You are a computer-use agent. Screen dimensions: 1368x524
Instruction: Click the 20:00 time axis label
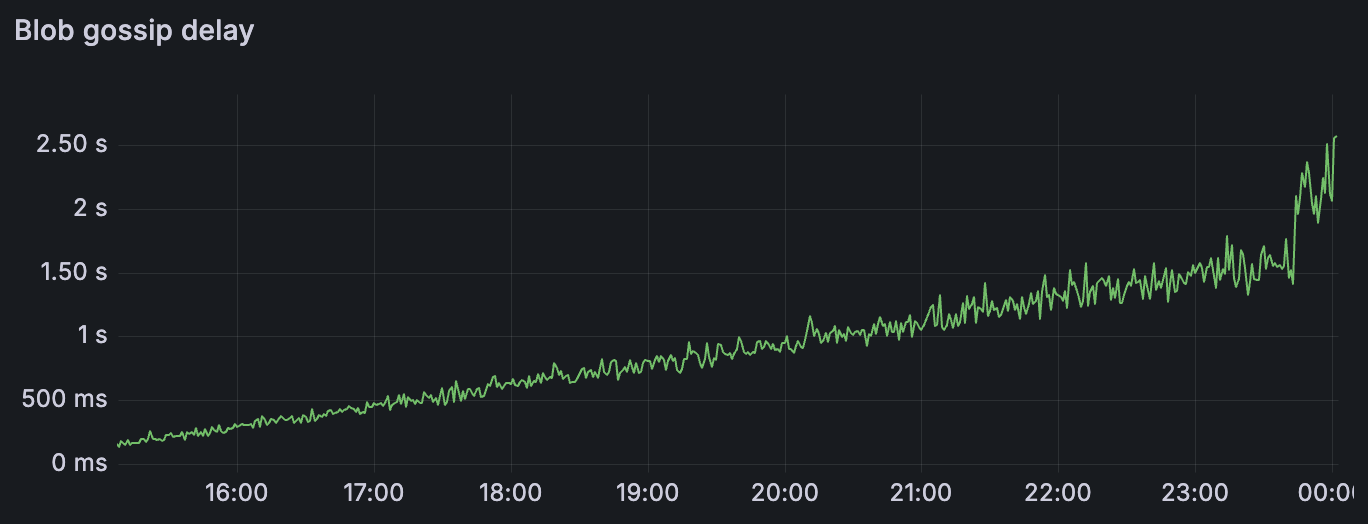784,493
